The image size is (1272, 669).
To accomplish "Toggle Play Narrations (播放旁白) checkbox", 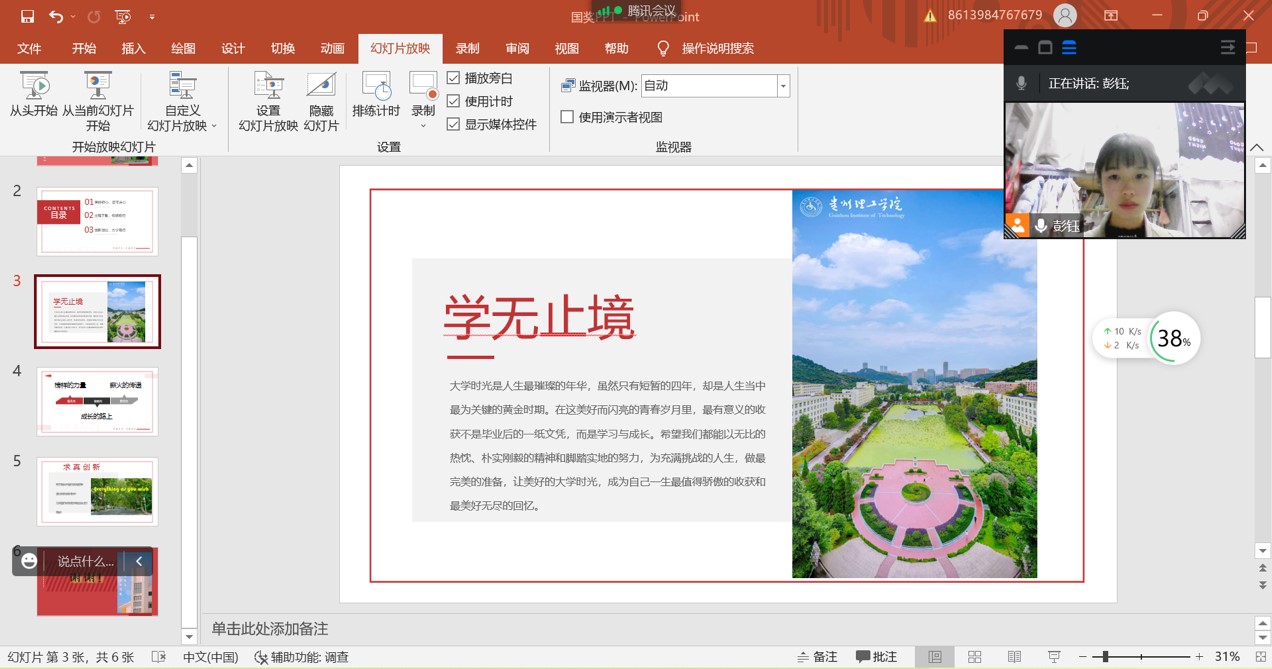I will pos(454,78).
